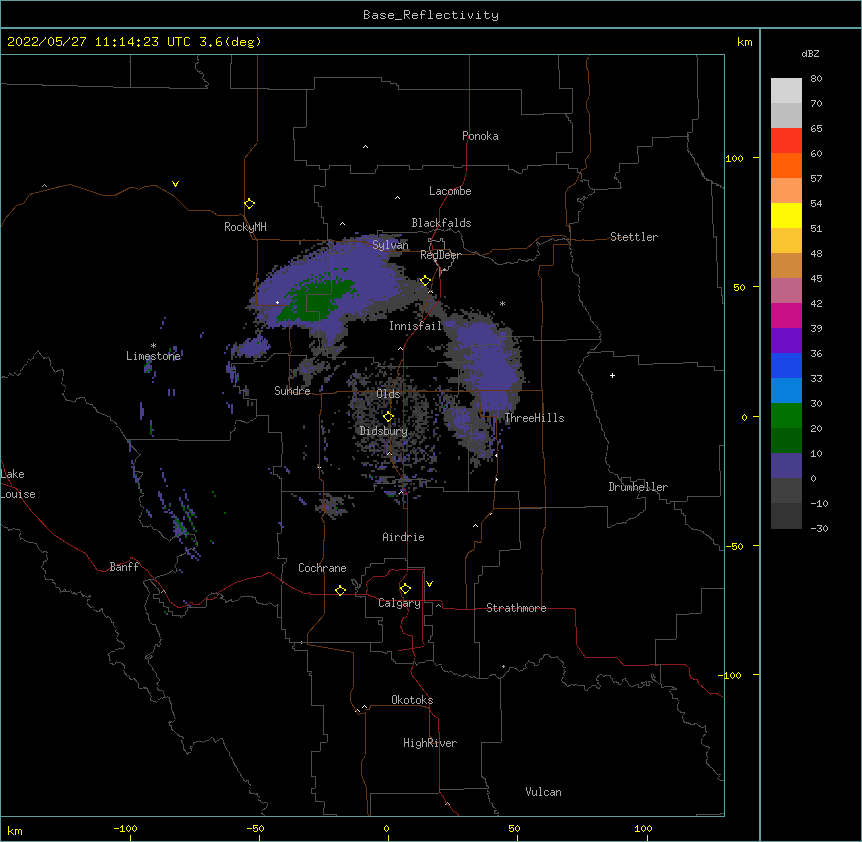Select the Drumheller city label
The height and width of the screenshot is (842, 862).
point(638,487)
